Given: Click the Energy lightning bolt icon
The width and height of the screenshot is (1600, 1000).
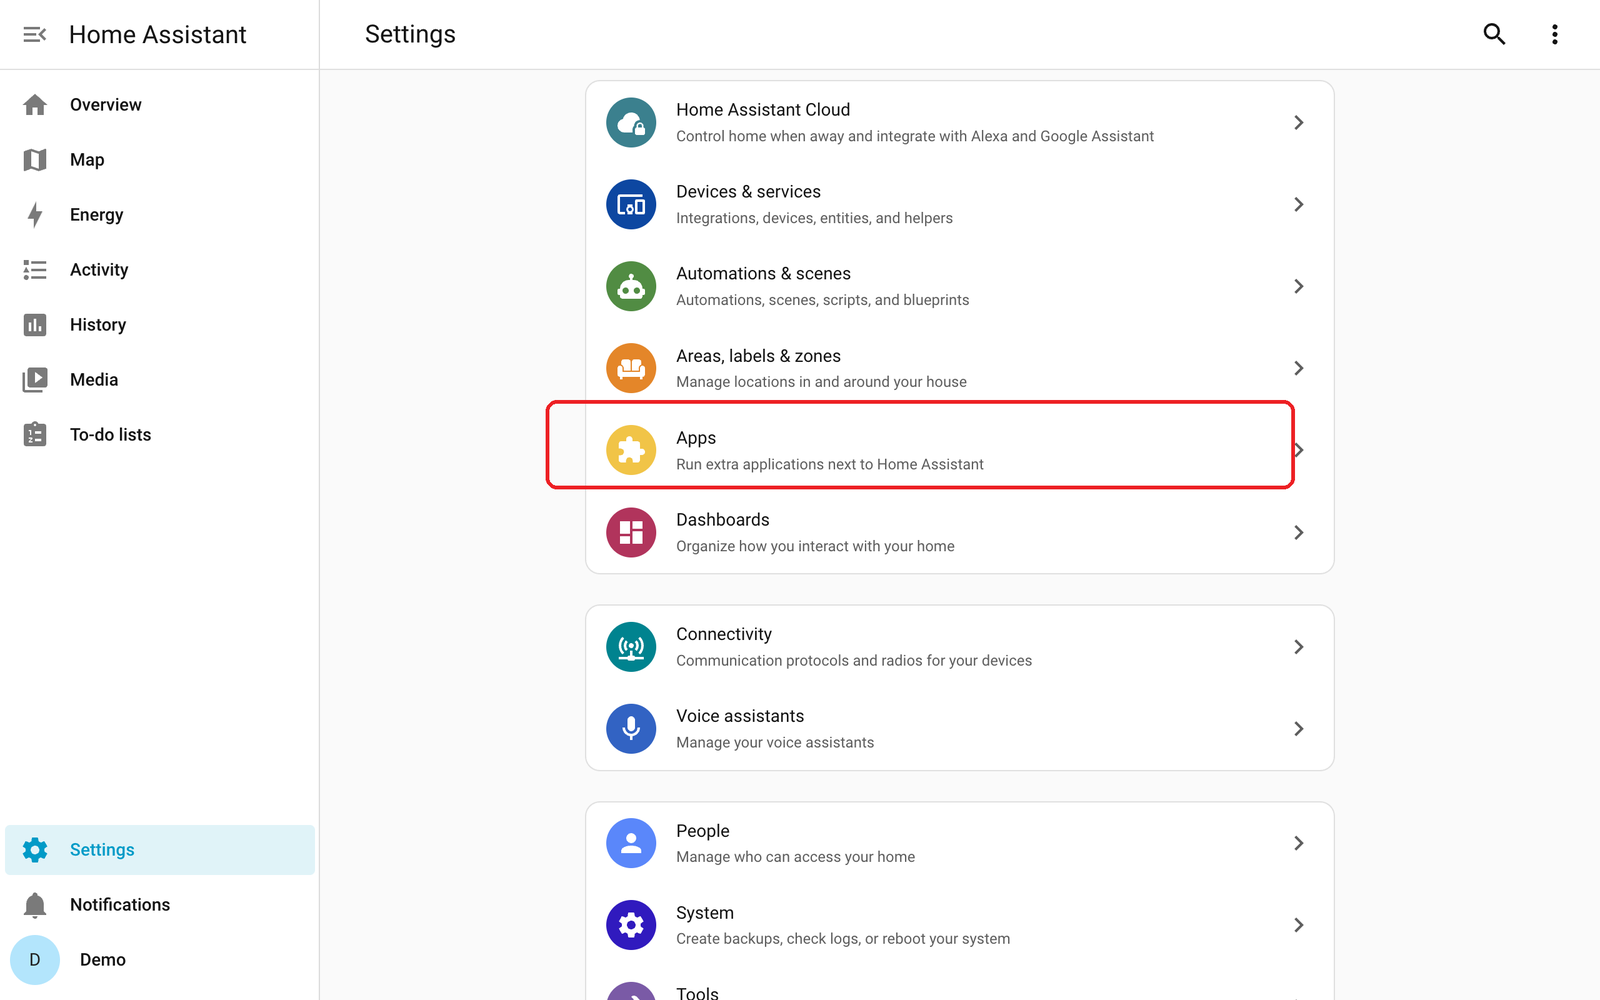Looking at the screenshot, I should (35, 215).
